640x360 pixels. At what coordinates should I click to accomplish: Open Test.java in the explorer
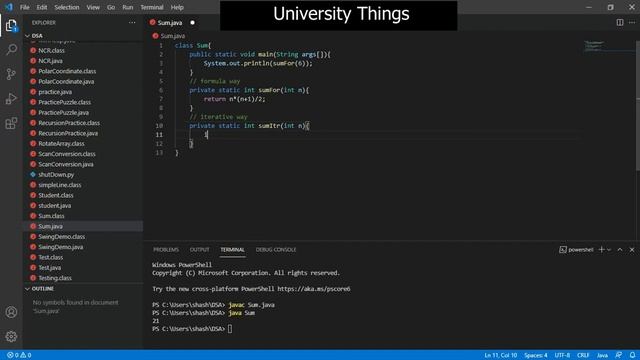tap(49, 268)
